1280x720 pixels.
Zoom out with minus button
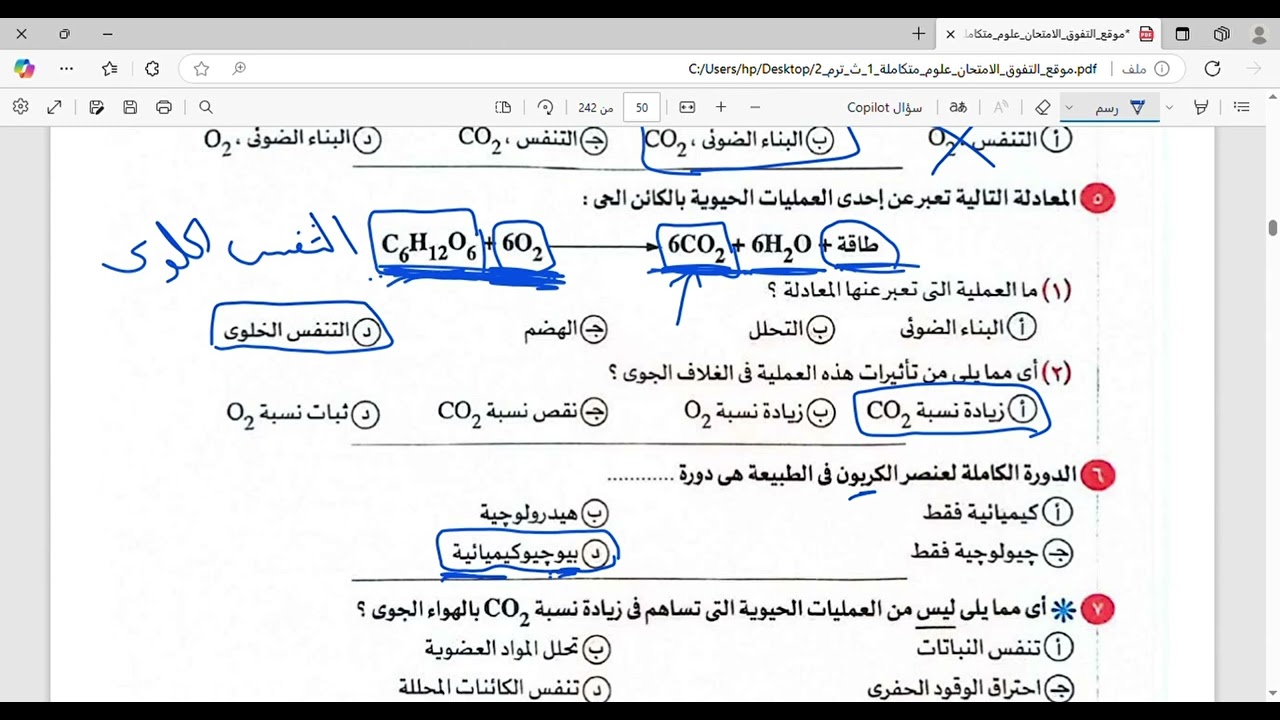coord(755,107)
